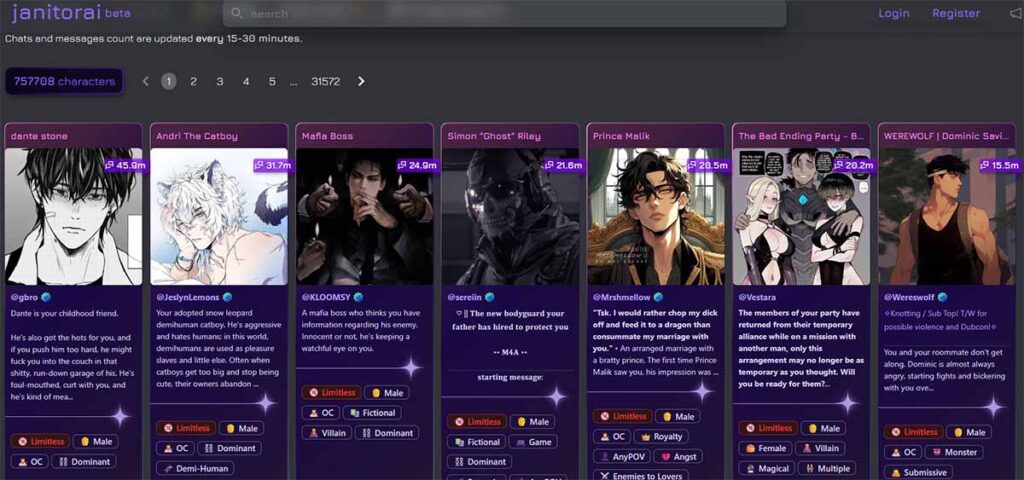Screen dimensions: 1024x480
Task: Click the janitorai beta logo
Action: (x=71, y=13)
